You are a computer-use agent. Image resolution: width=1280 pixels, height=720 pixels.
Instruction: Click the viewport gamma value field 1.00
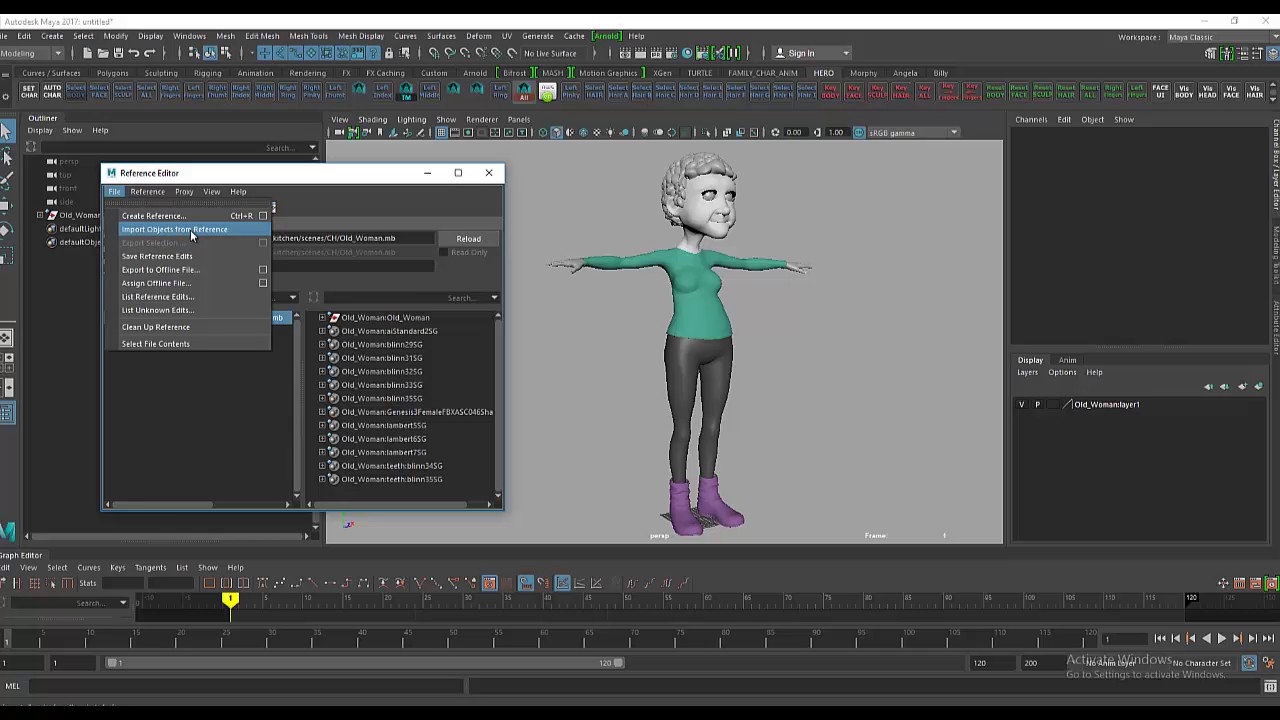tap(836, 132)
